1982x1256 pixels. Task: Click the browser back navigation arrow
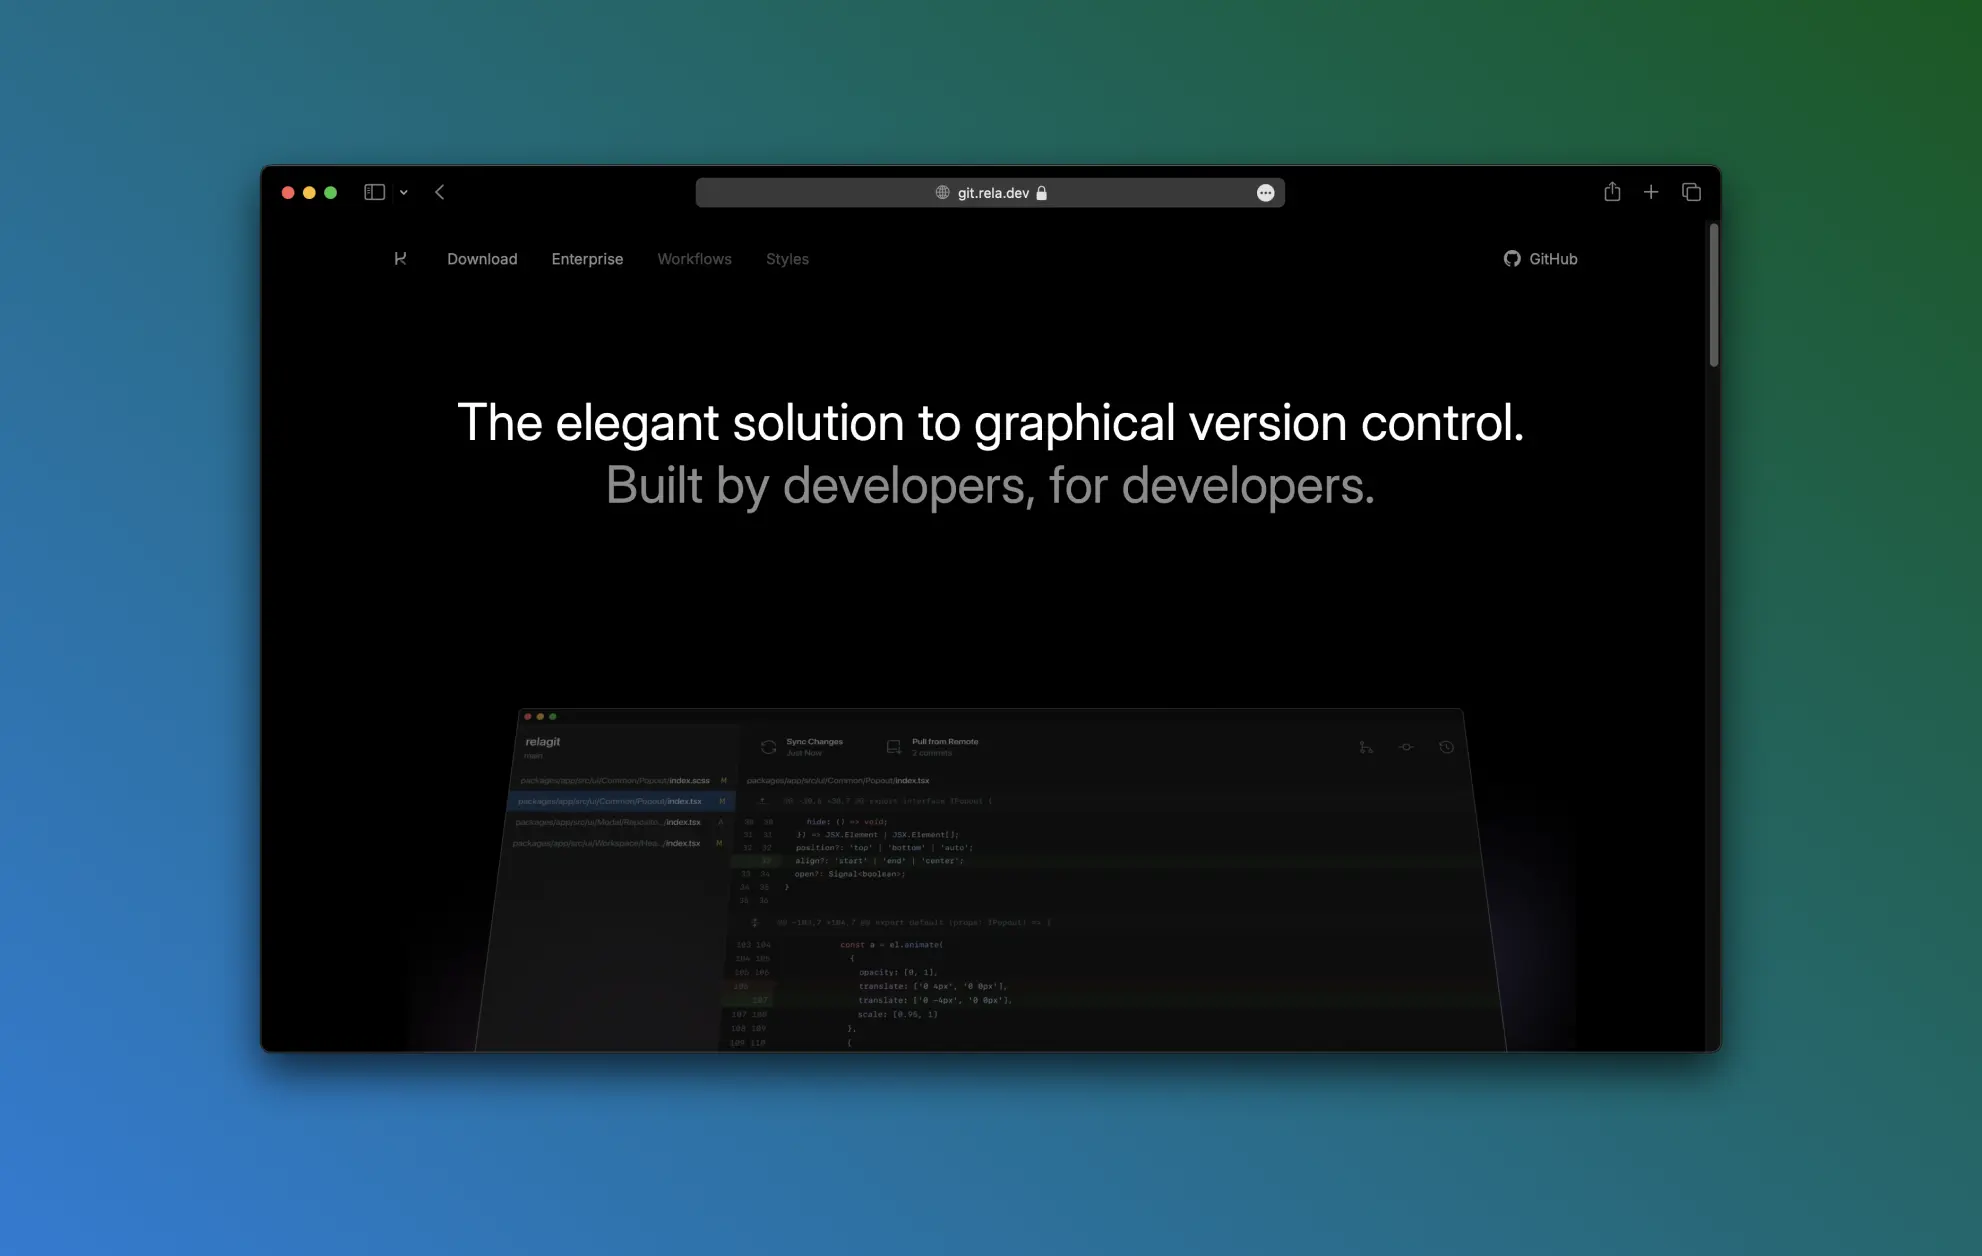(439, 192)
